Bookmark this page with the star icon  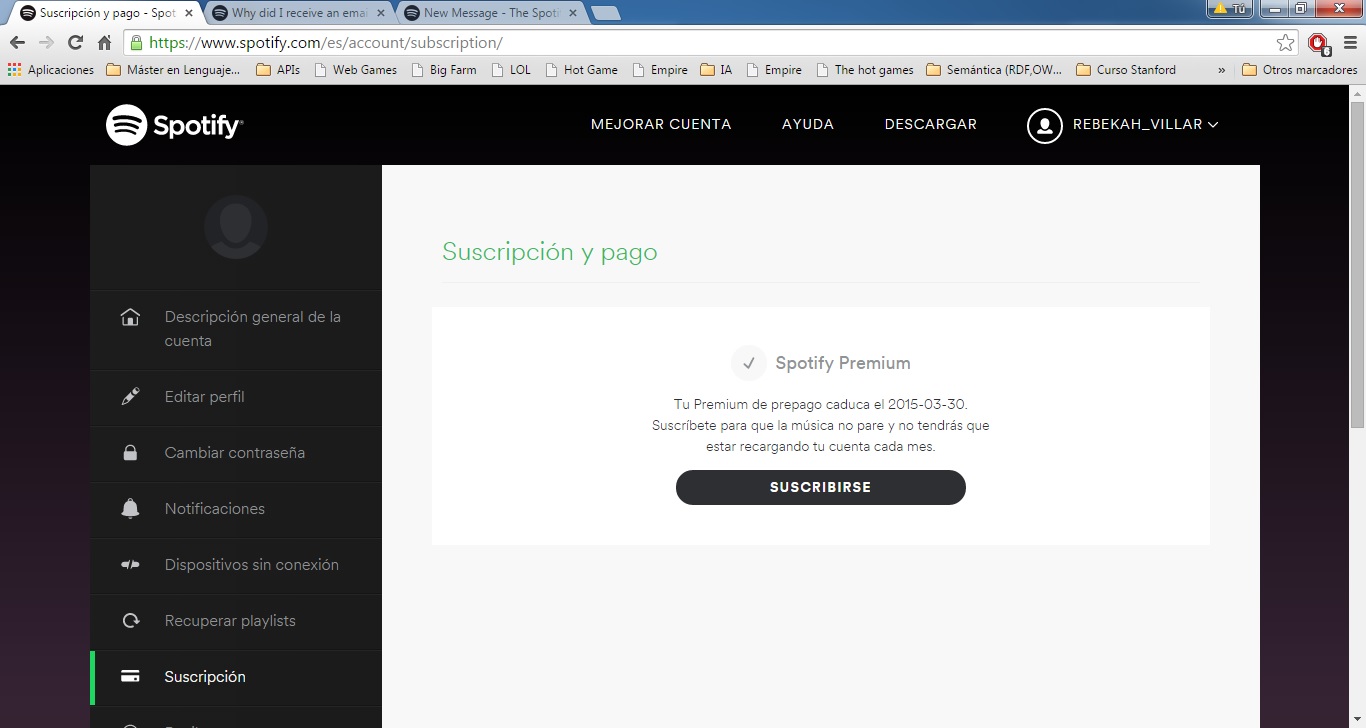(1285, 43)
